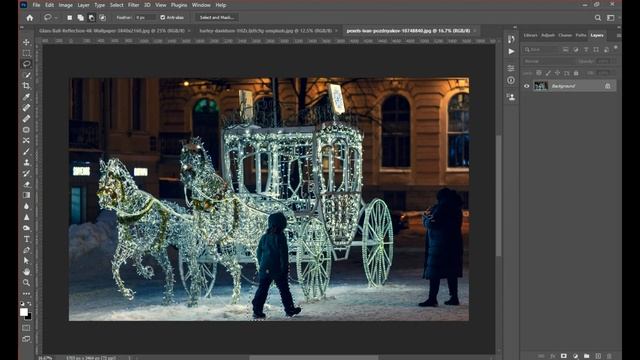Viewport: 640px width, 360px height.
Task: Select the Eraser tool
Action: [x=26, y=184]
